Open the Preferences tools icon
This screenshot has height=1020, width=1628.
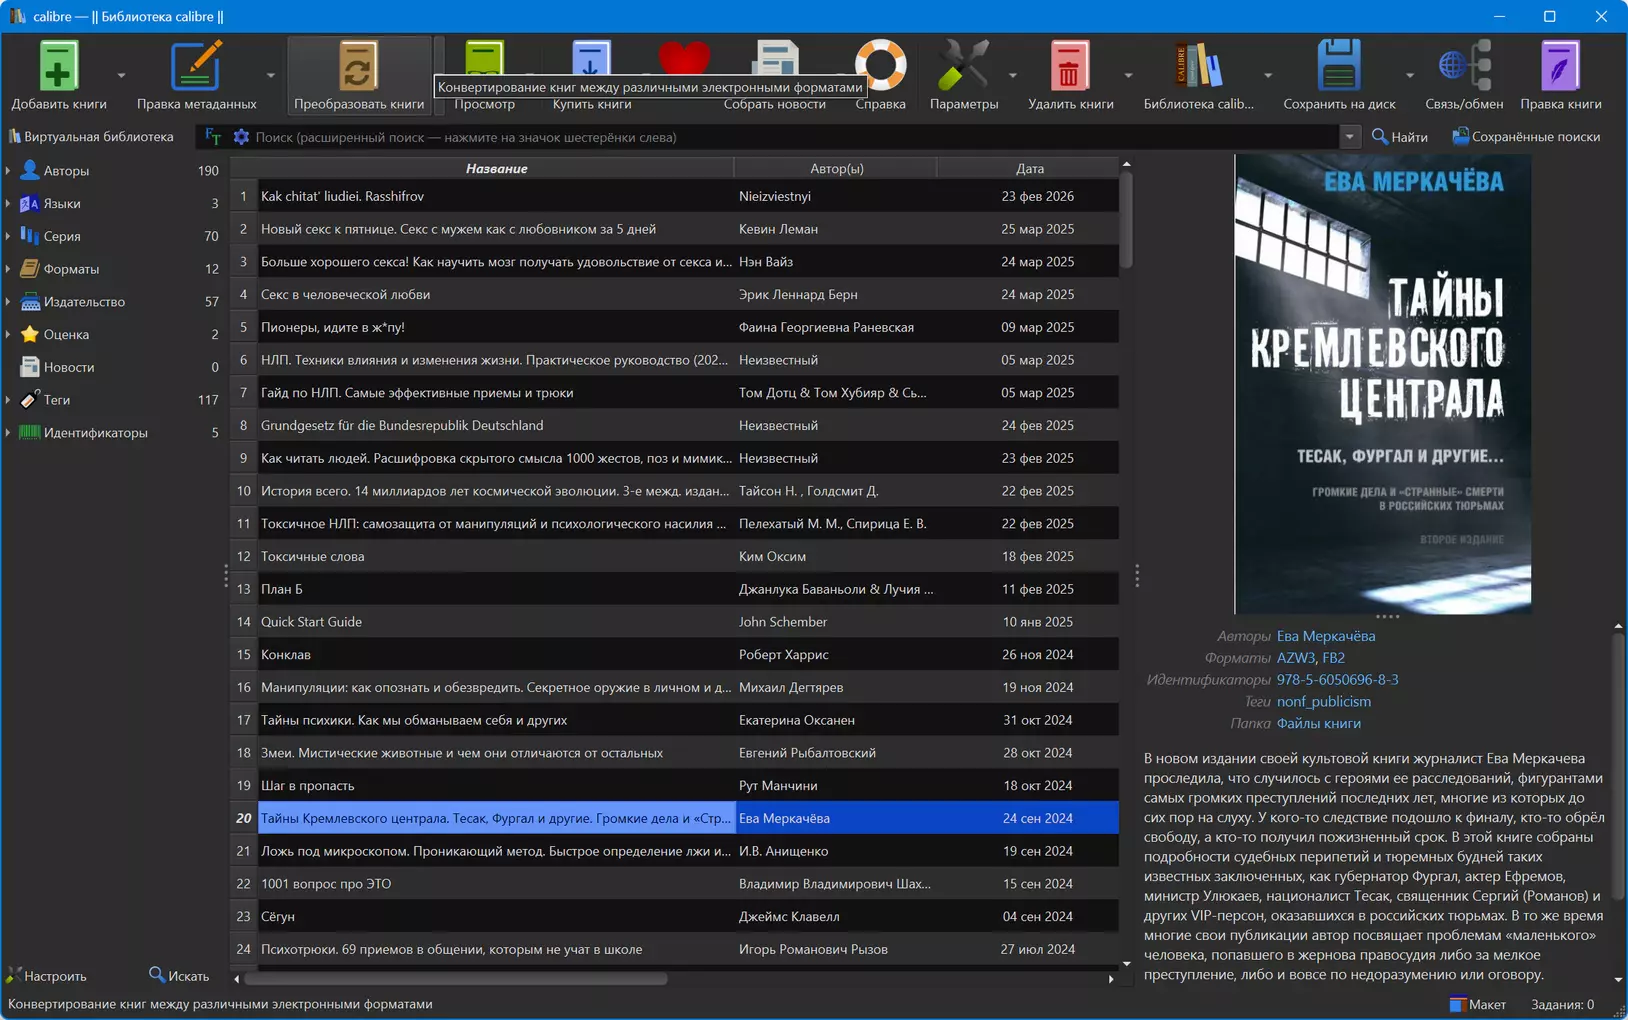click(x=963, y=66)
